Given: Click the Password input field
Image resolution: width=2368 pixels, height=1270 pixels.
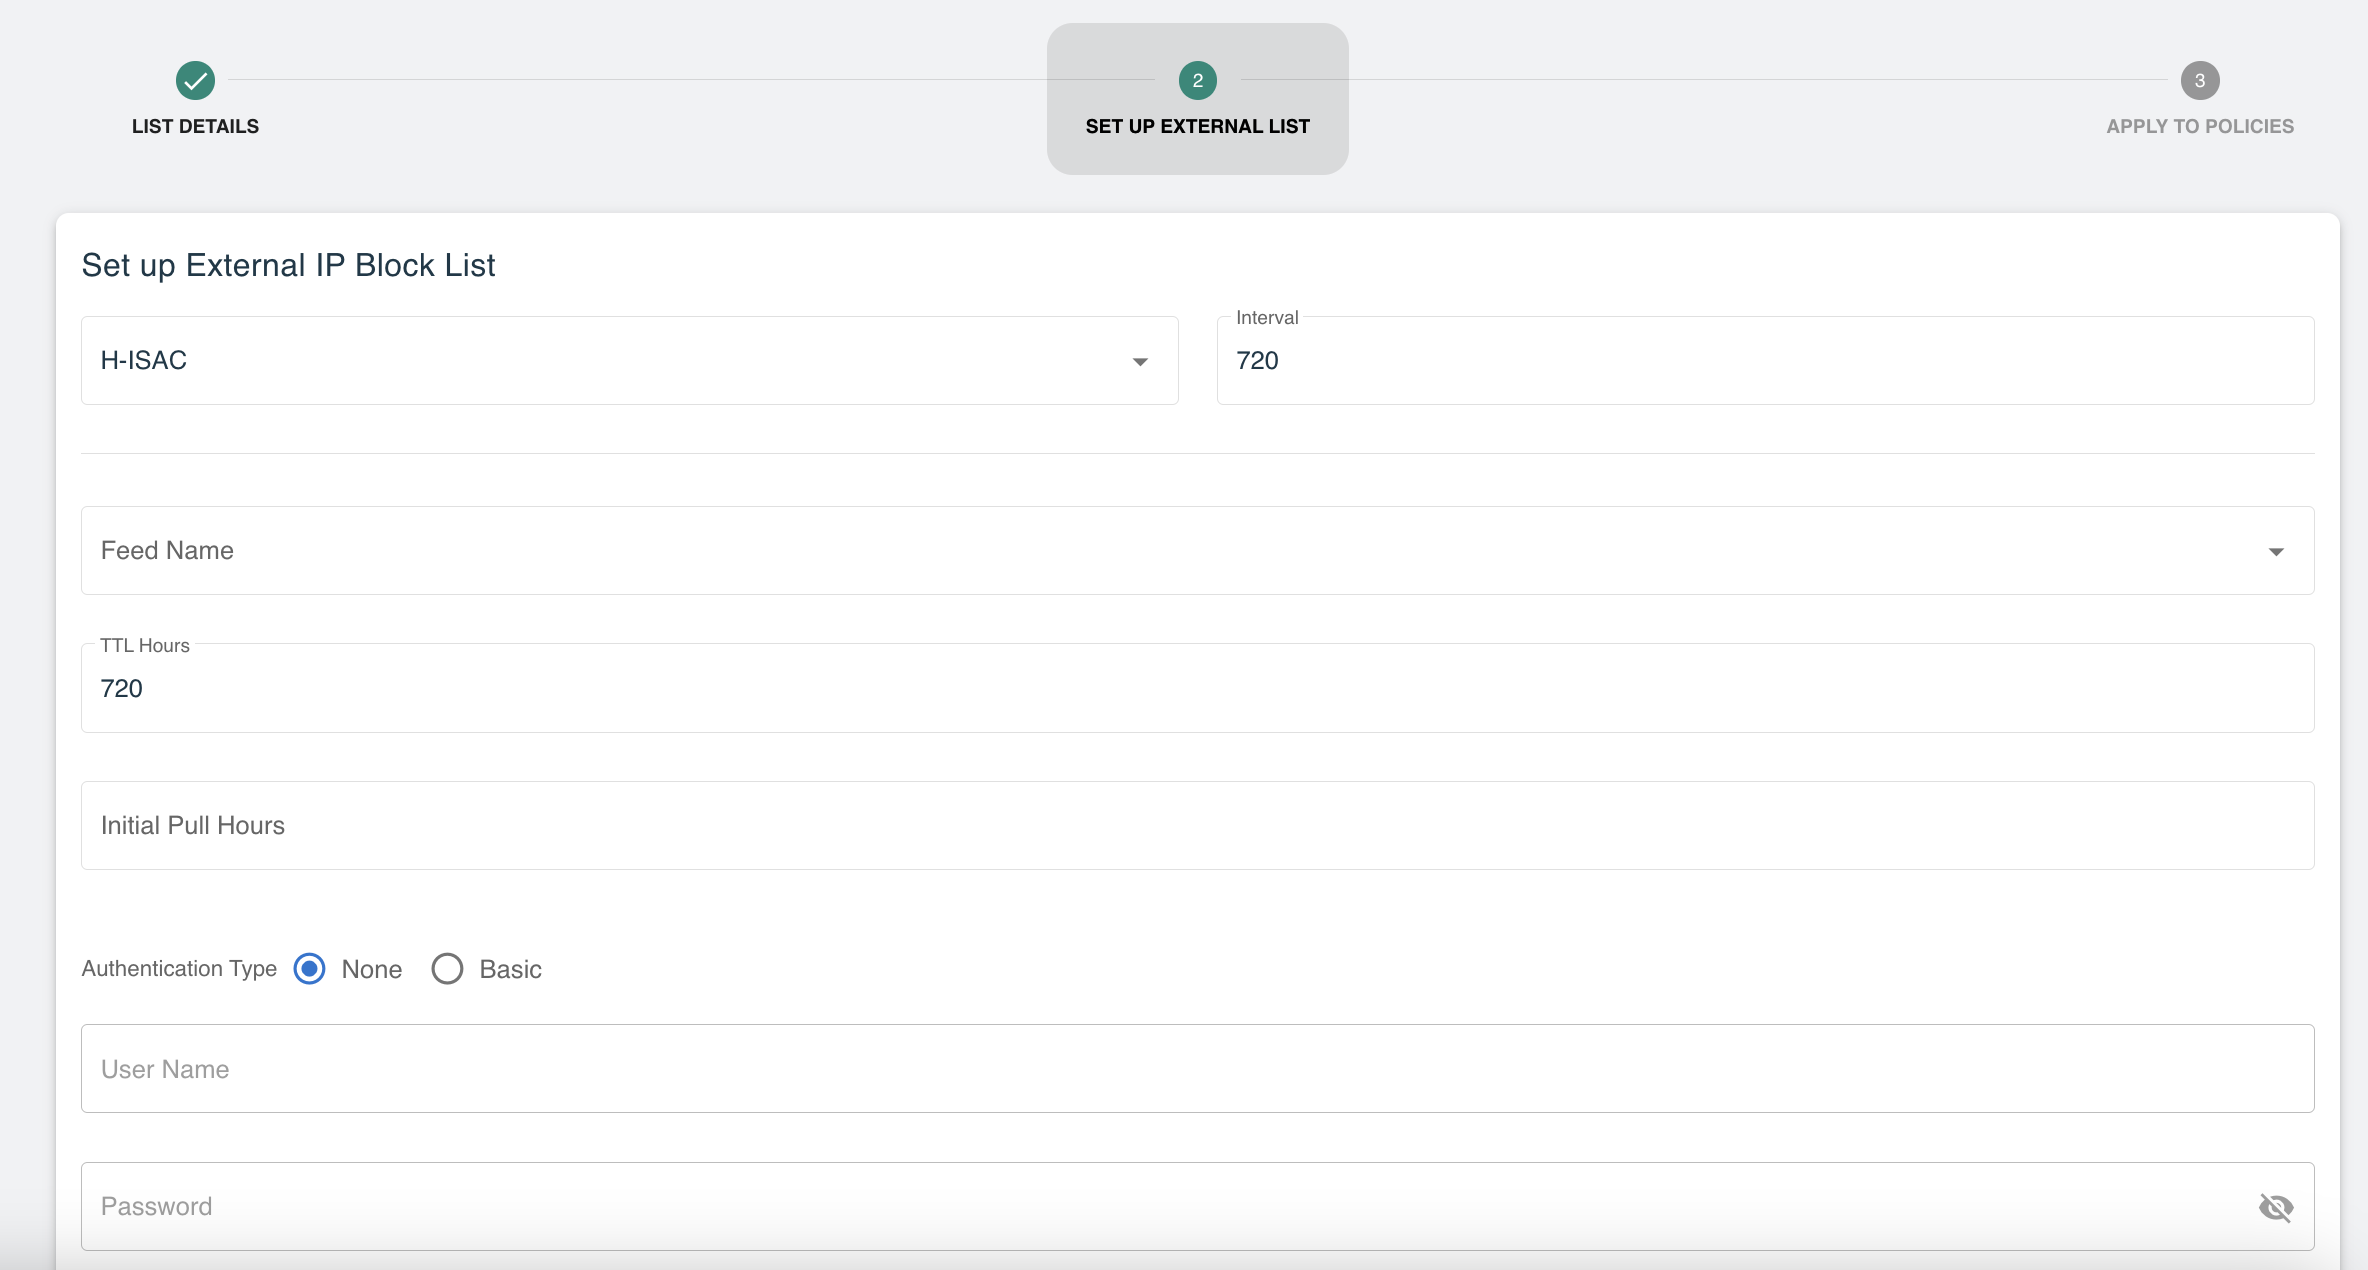Looking at the screenshot, I should tap(1197, 1206).
